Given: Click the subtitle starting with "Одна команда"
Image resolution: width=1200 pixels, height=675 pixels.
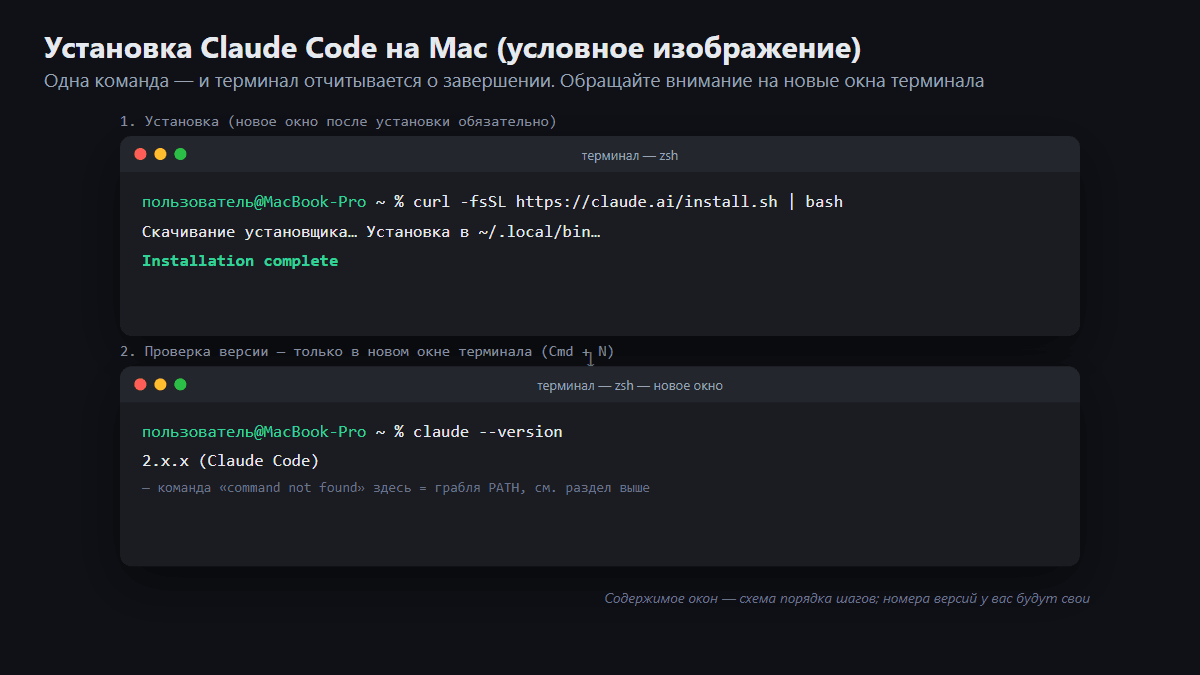Looking at the screenshot, I should point(514,81).
